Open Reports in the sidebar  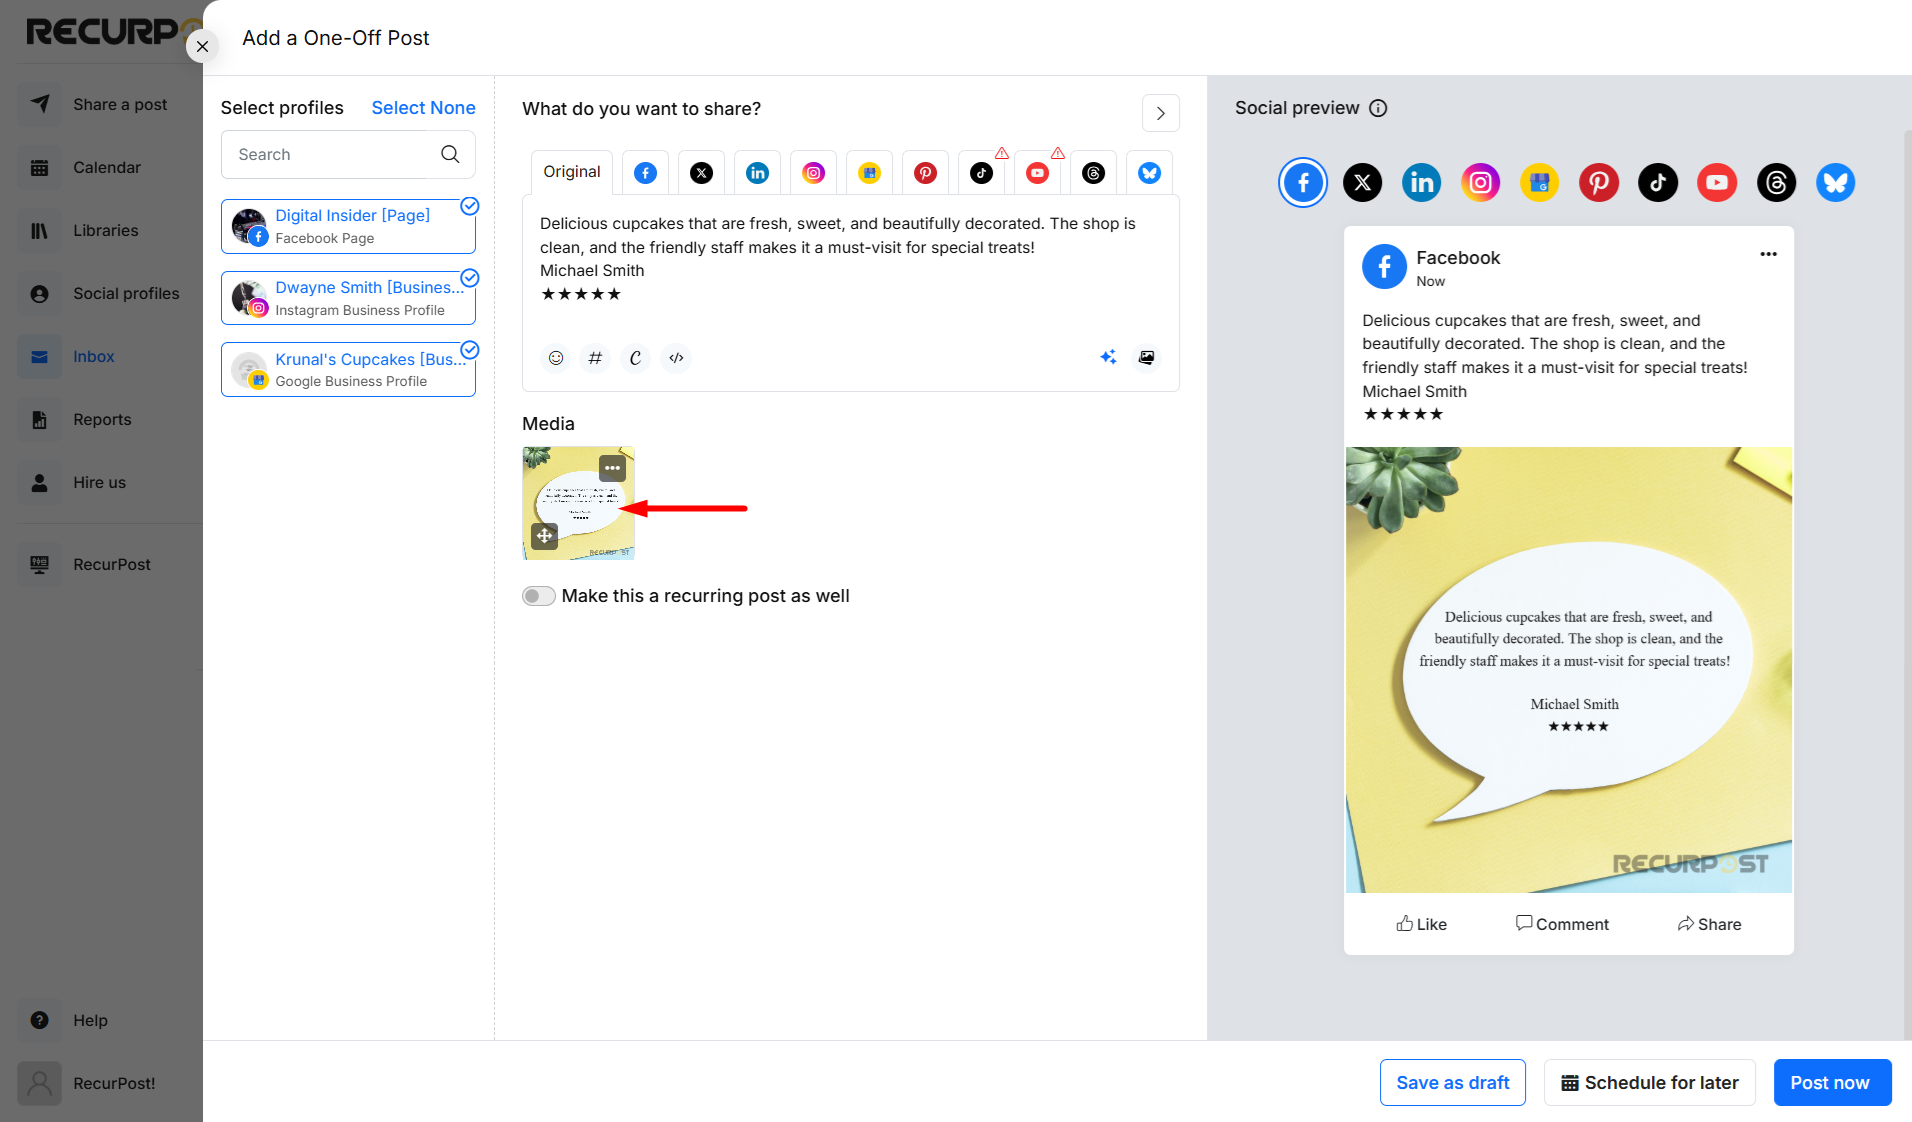[x=101, y=419]
